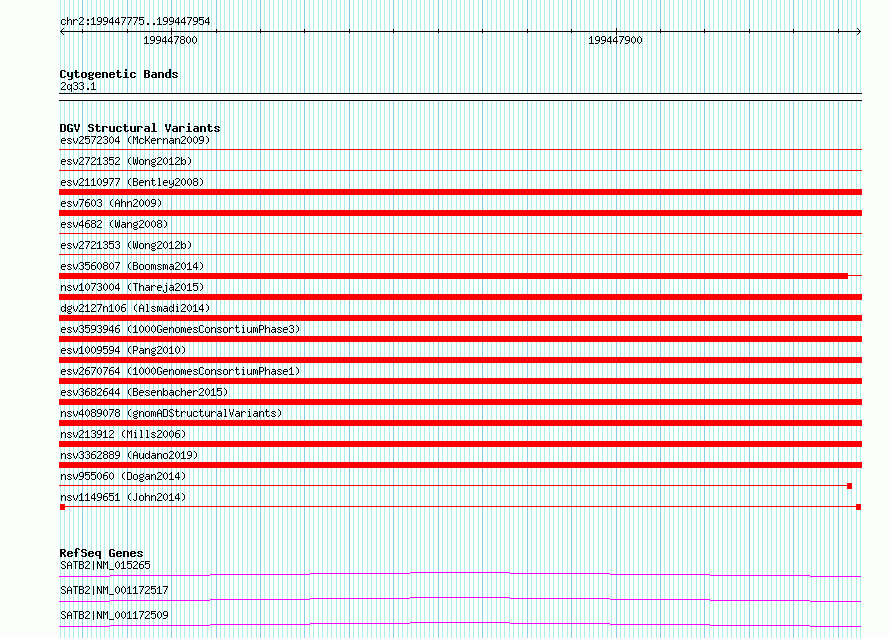890x638 pixels.
Task: Open variant dgv2127n106 (Alsmadi2014)
Action: click(x=135, y=308)
